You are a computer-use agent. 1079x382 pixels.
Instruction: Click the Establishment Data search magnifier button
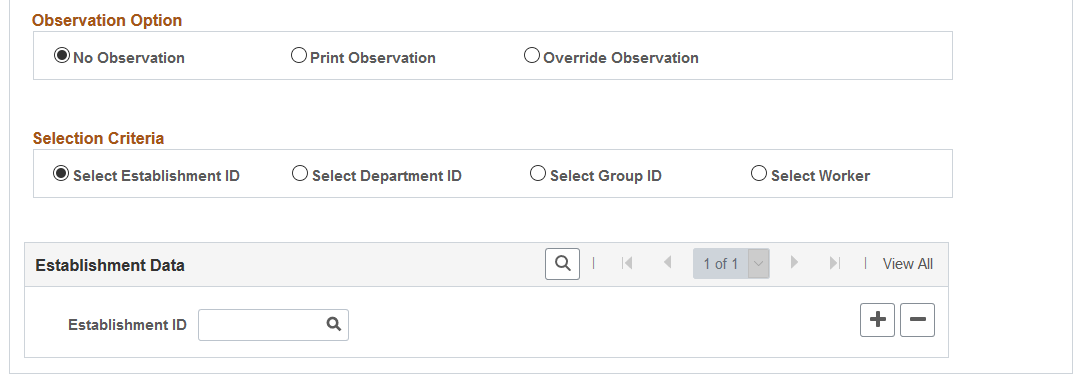[562, 264]
